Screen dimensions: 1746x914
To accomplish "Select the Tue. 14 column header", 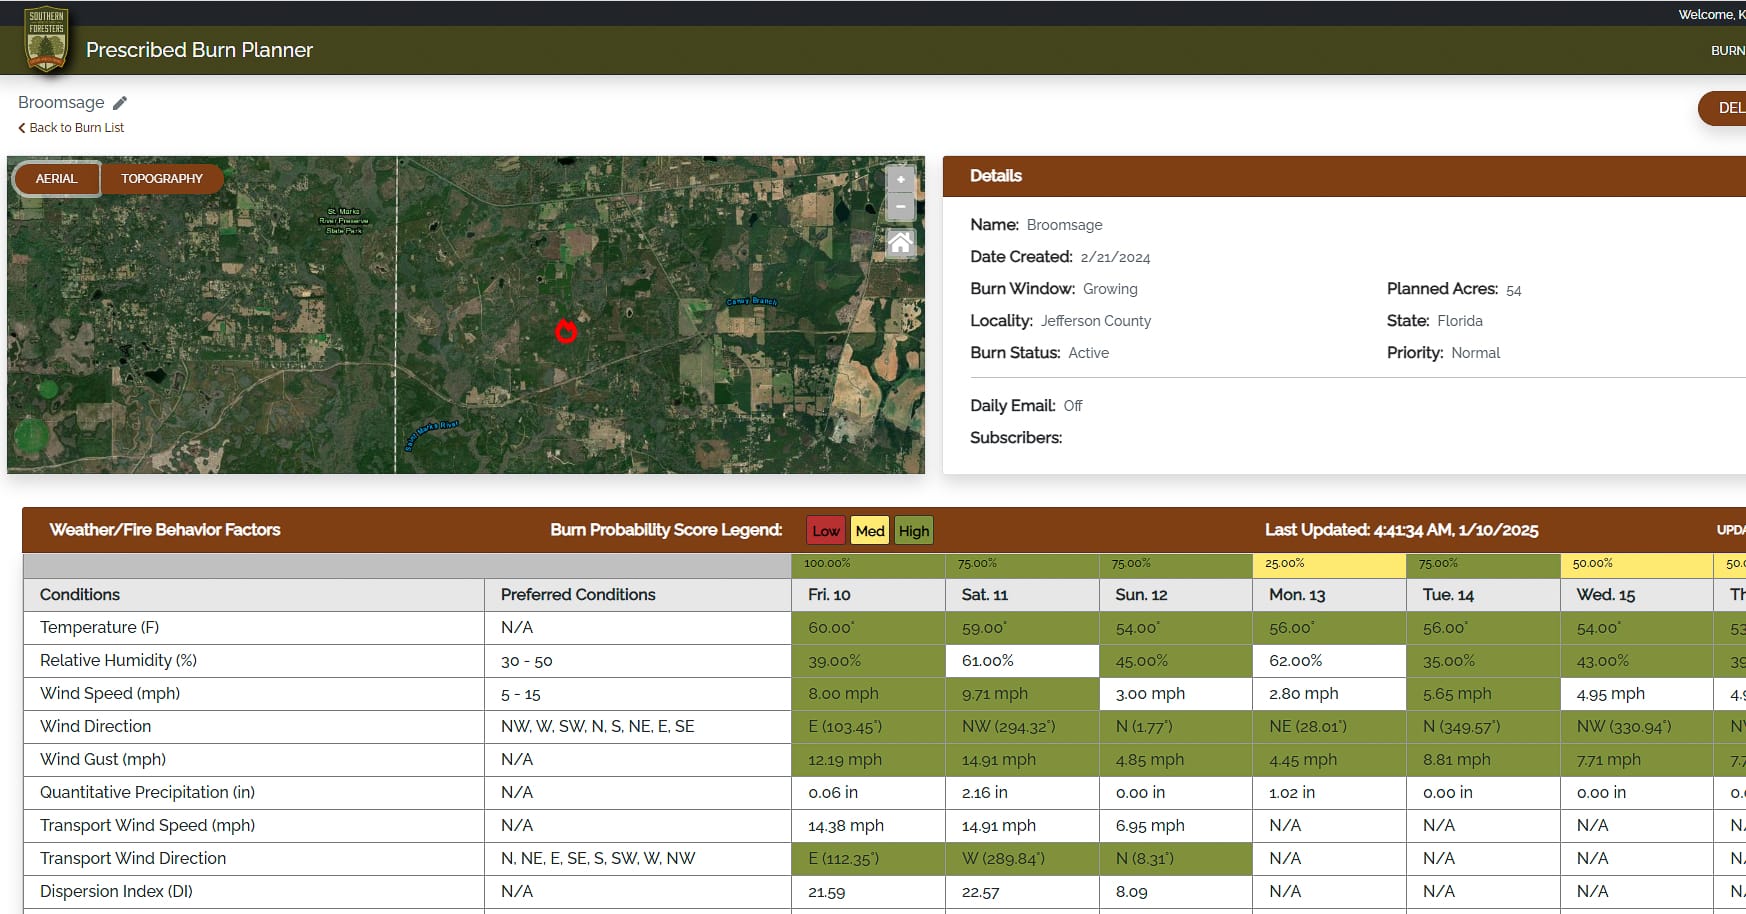I will [x=1483, y=595].
